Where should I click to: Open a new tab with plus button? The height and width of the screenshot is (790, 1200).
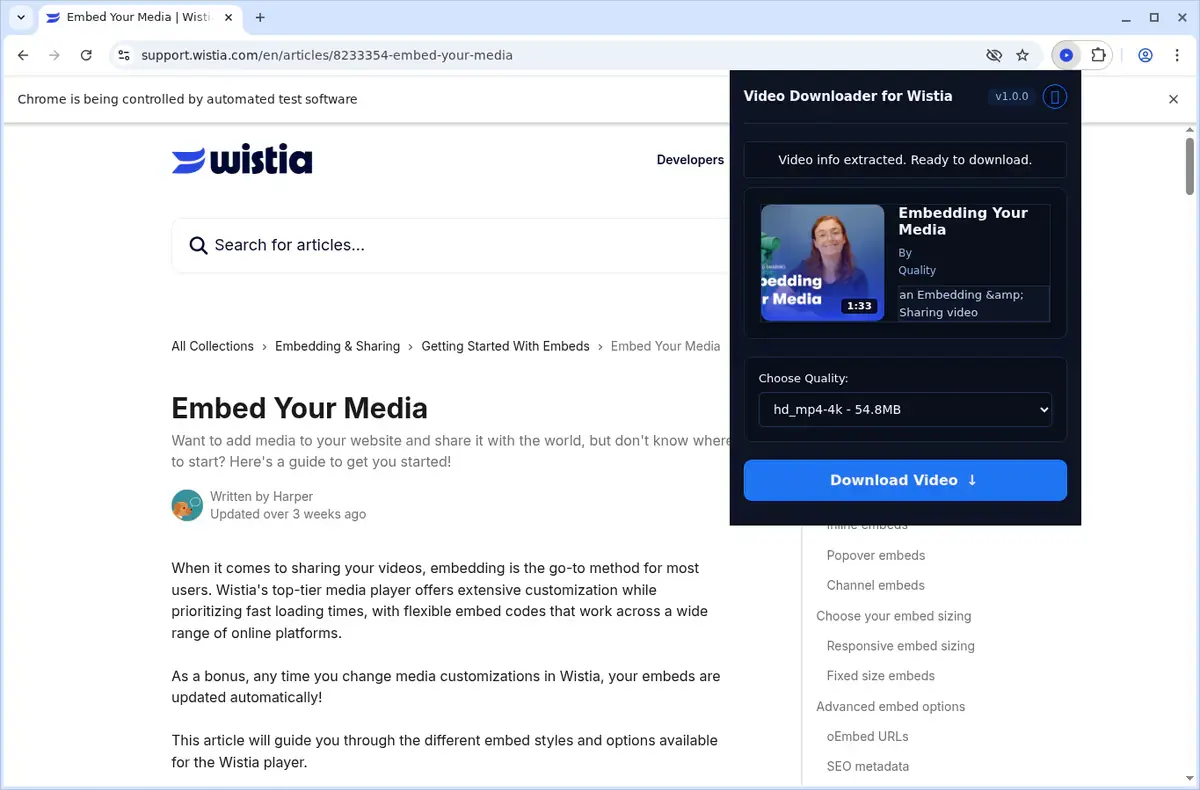260,17
